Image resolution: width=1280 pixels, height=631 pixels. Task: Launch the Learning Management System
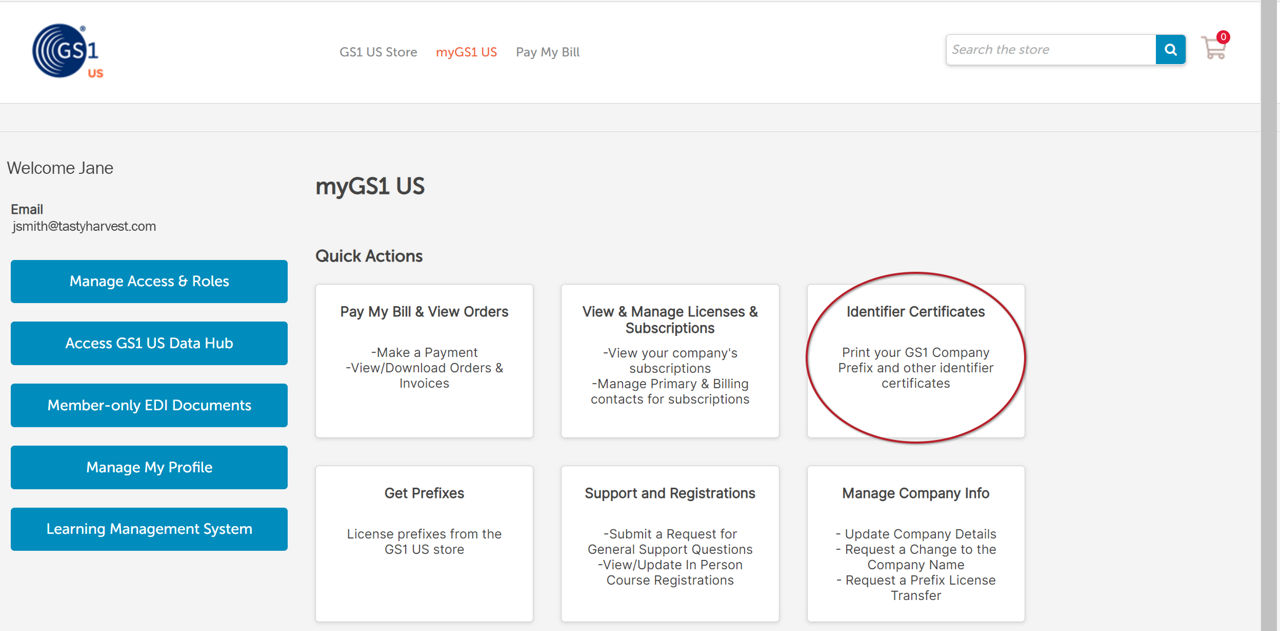[x=149, y=529]
